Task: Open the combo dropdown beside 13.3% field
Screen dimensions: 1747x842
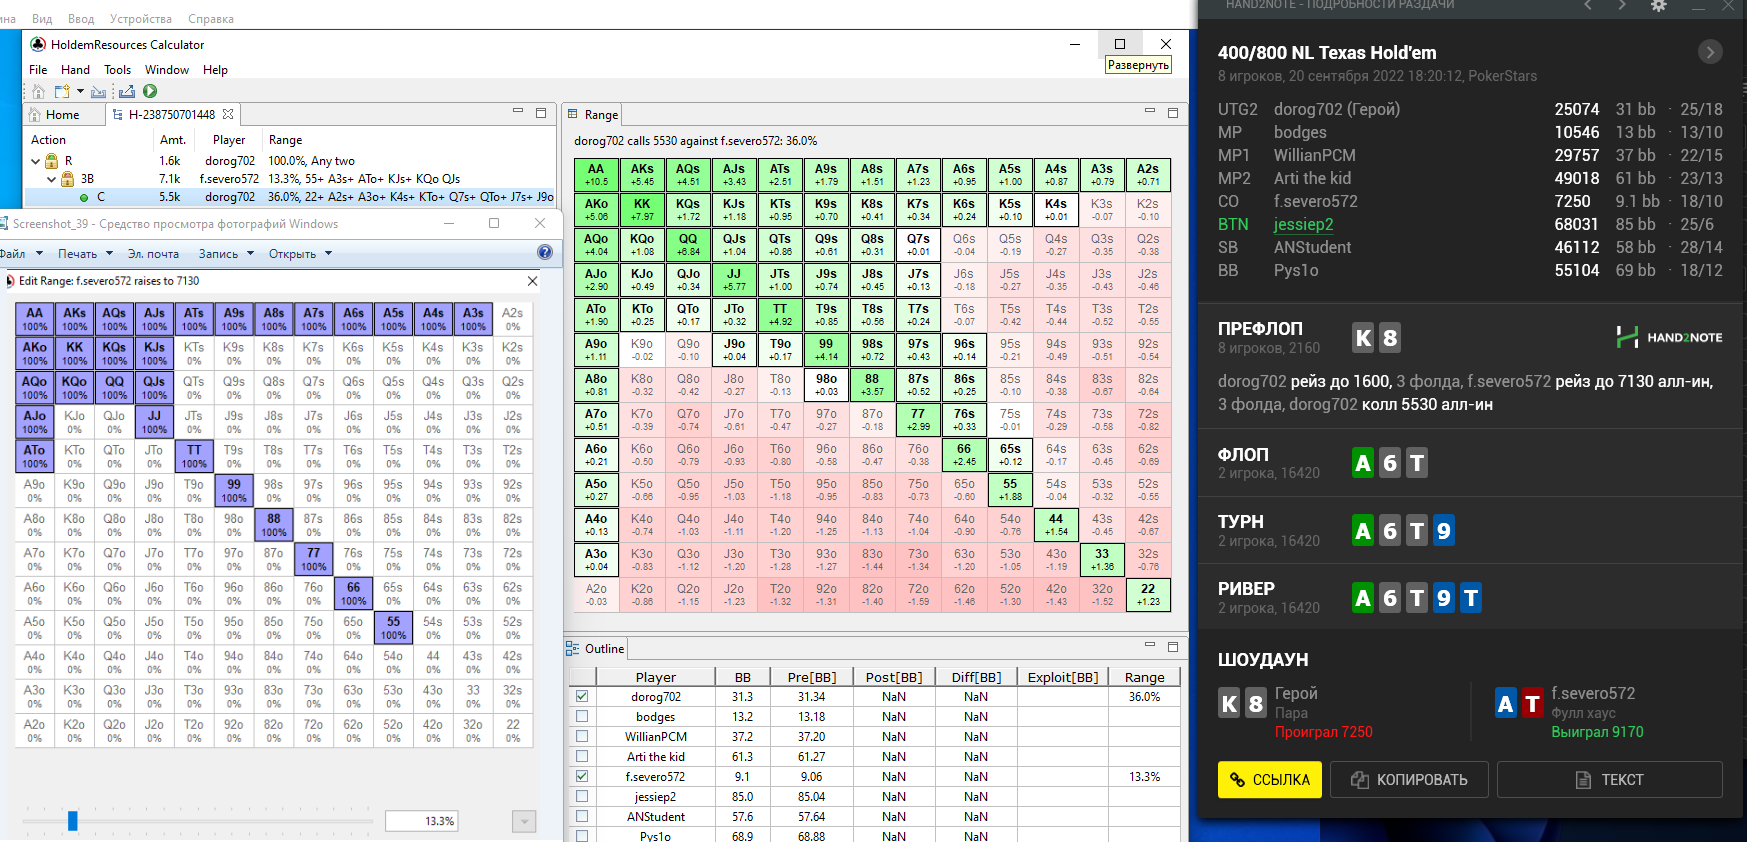Action: (524, 821)
